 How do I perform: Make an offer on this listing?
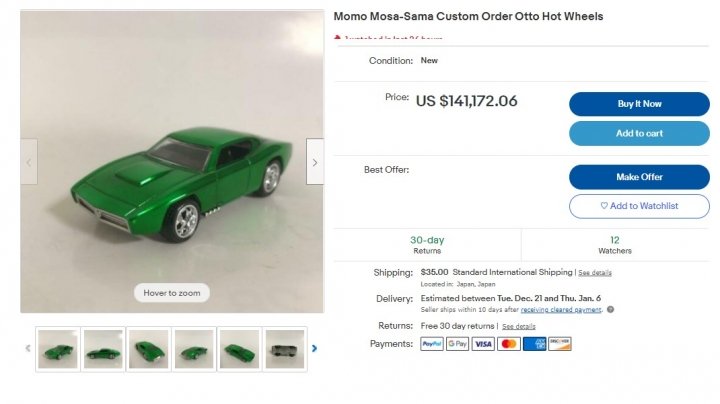pyautogui.click(x=639, y=177)
